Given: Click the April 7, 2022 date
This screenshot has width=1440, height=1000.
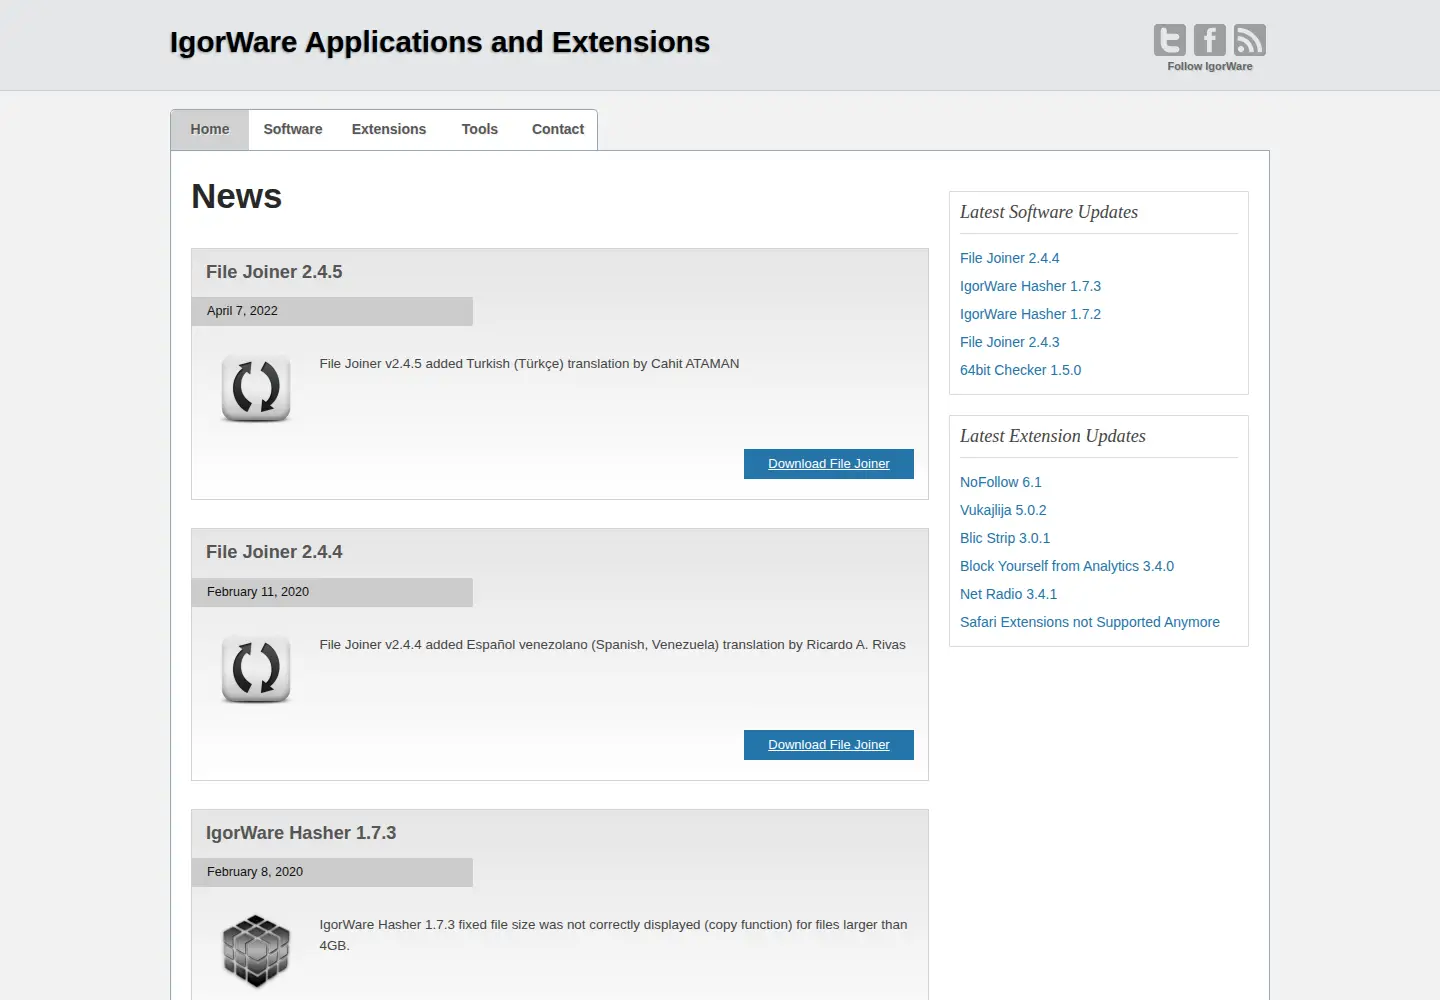Looking at the screenshot, I should 242,311.
